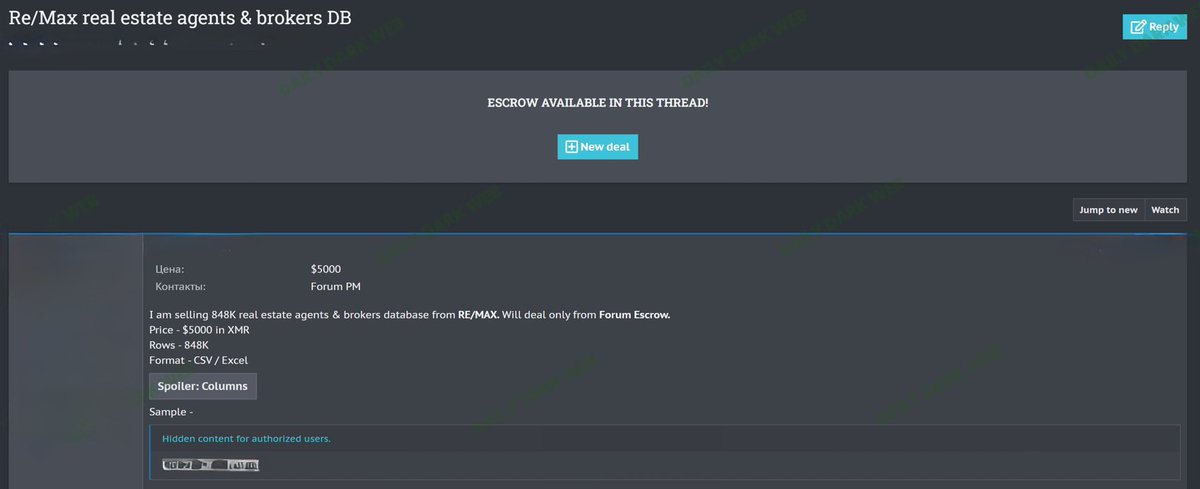Image resolution: width=1200 pixels, height=489 pixels.
Task: Click the 'ESCROW AVAILABLE IN THIS THREAD!' heading
Action: 598,103
